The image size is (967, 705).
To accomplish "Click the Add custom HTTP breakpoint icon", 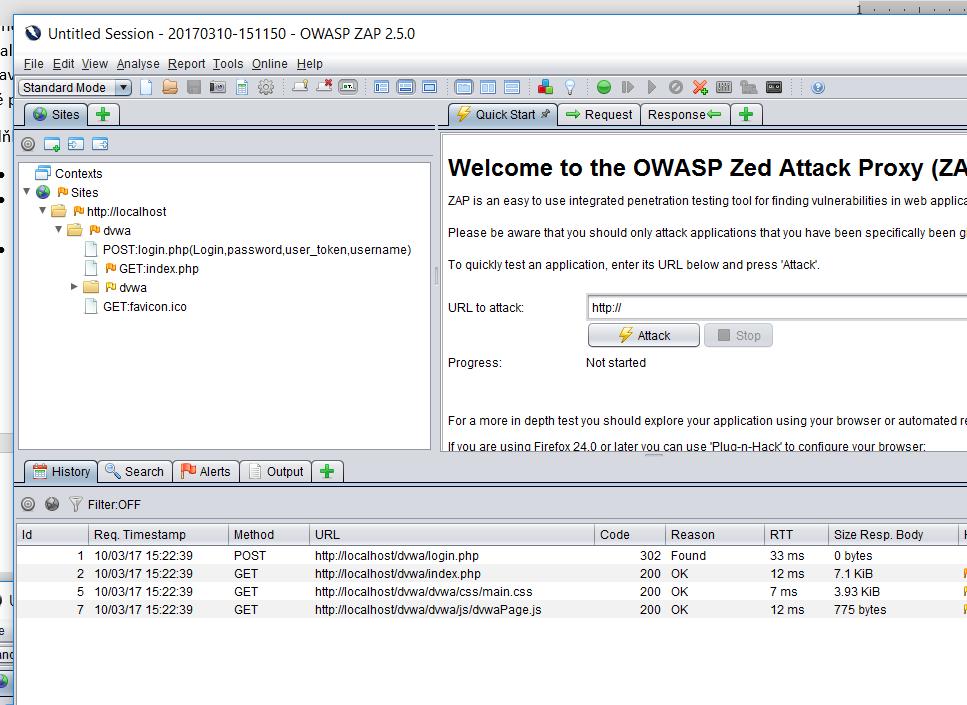I will pyautogui.click(x=700, y=87).
